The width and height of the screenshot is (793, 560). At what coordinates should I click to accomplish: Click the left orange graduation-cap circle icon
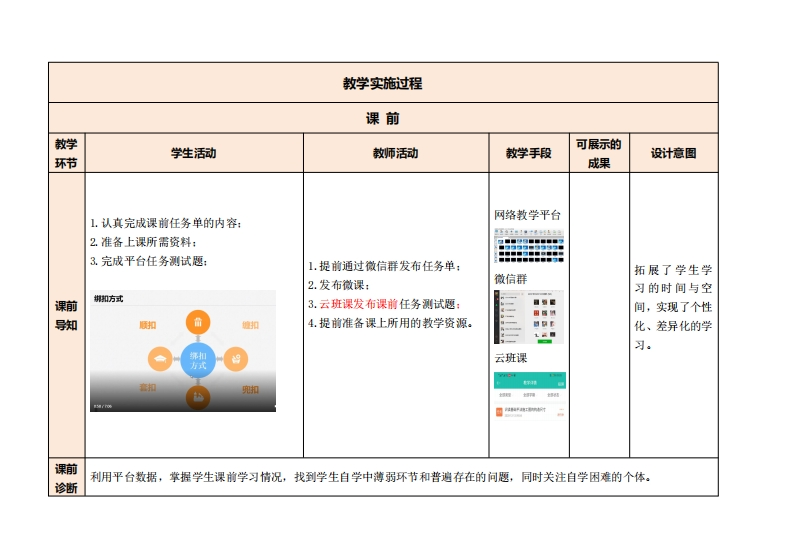160,359
